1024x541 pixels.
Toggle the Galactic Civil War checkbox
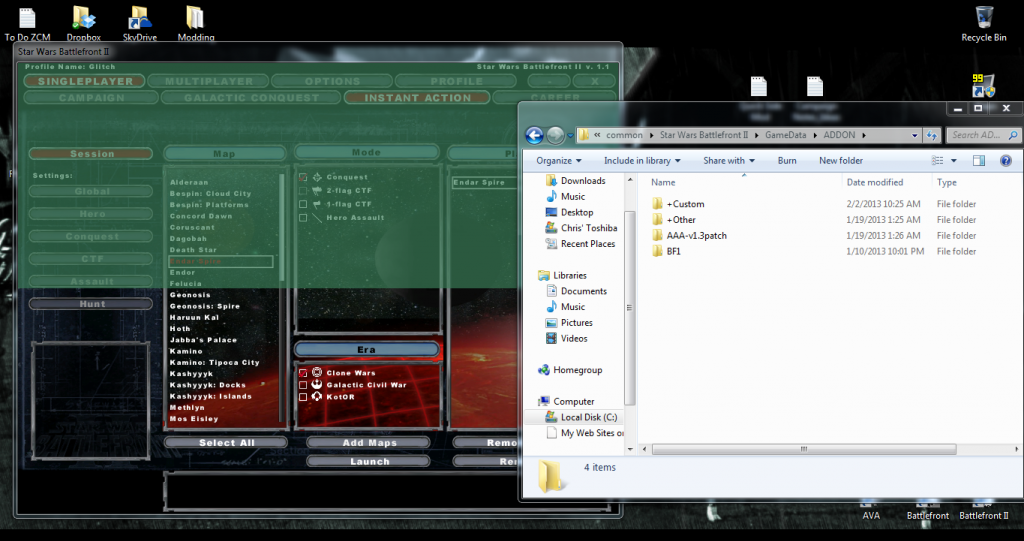click(303, 385)
